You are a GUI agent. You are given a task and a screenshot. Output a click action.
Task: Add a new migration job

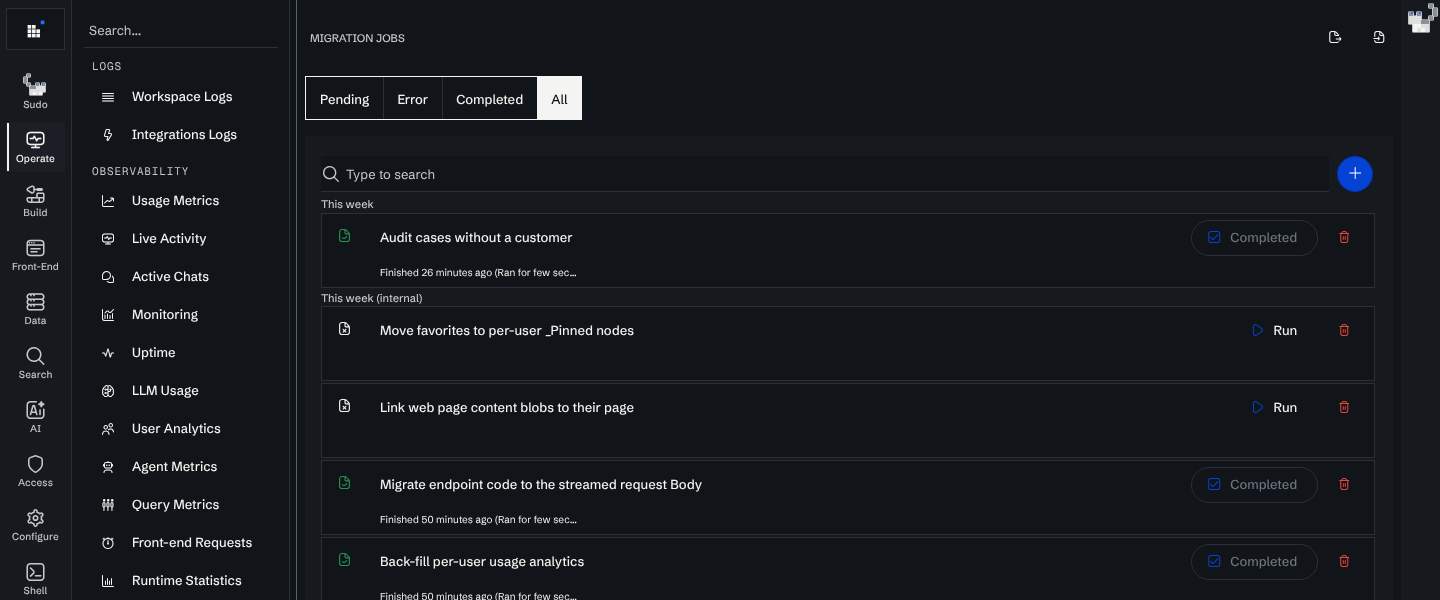[1355, 174]
